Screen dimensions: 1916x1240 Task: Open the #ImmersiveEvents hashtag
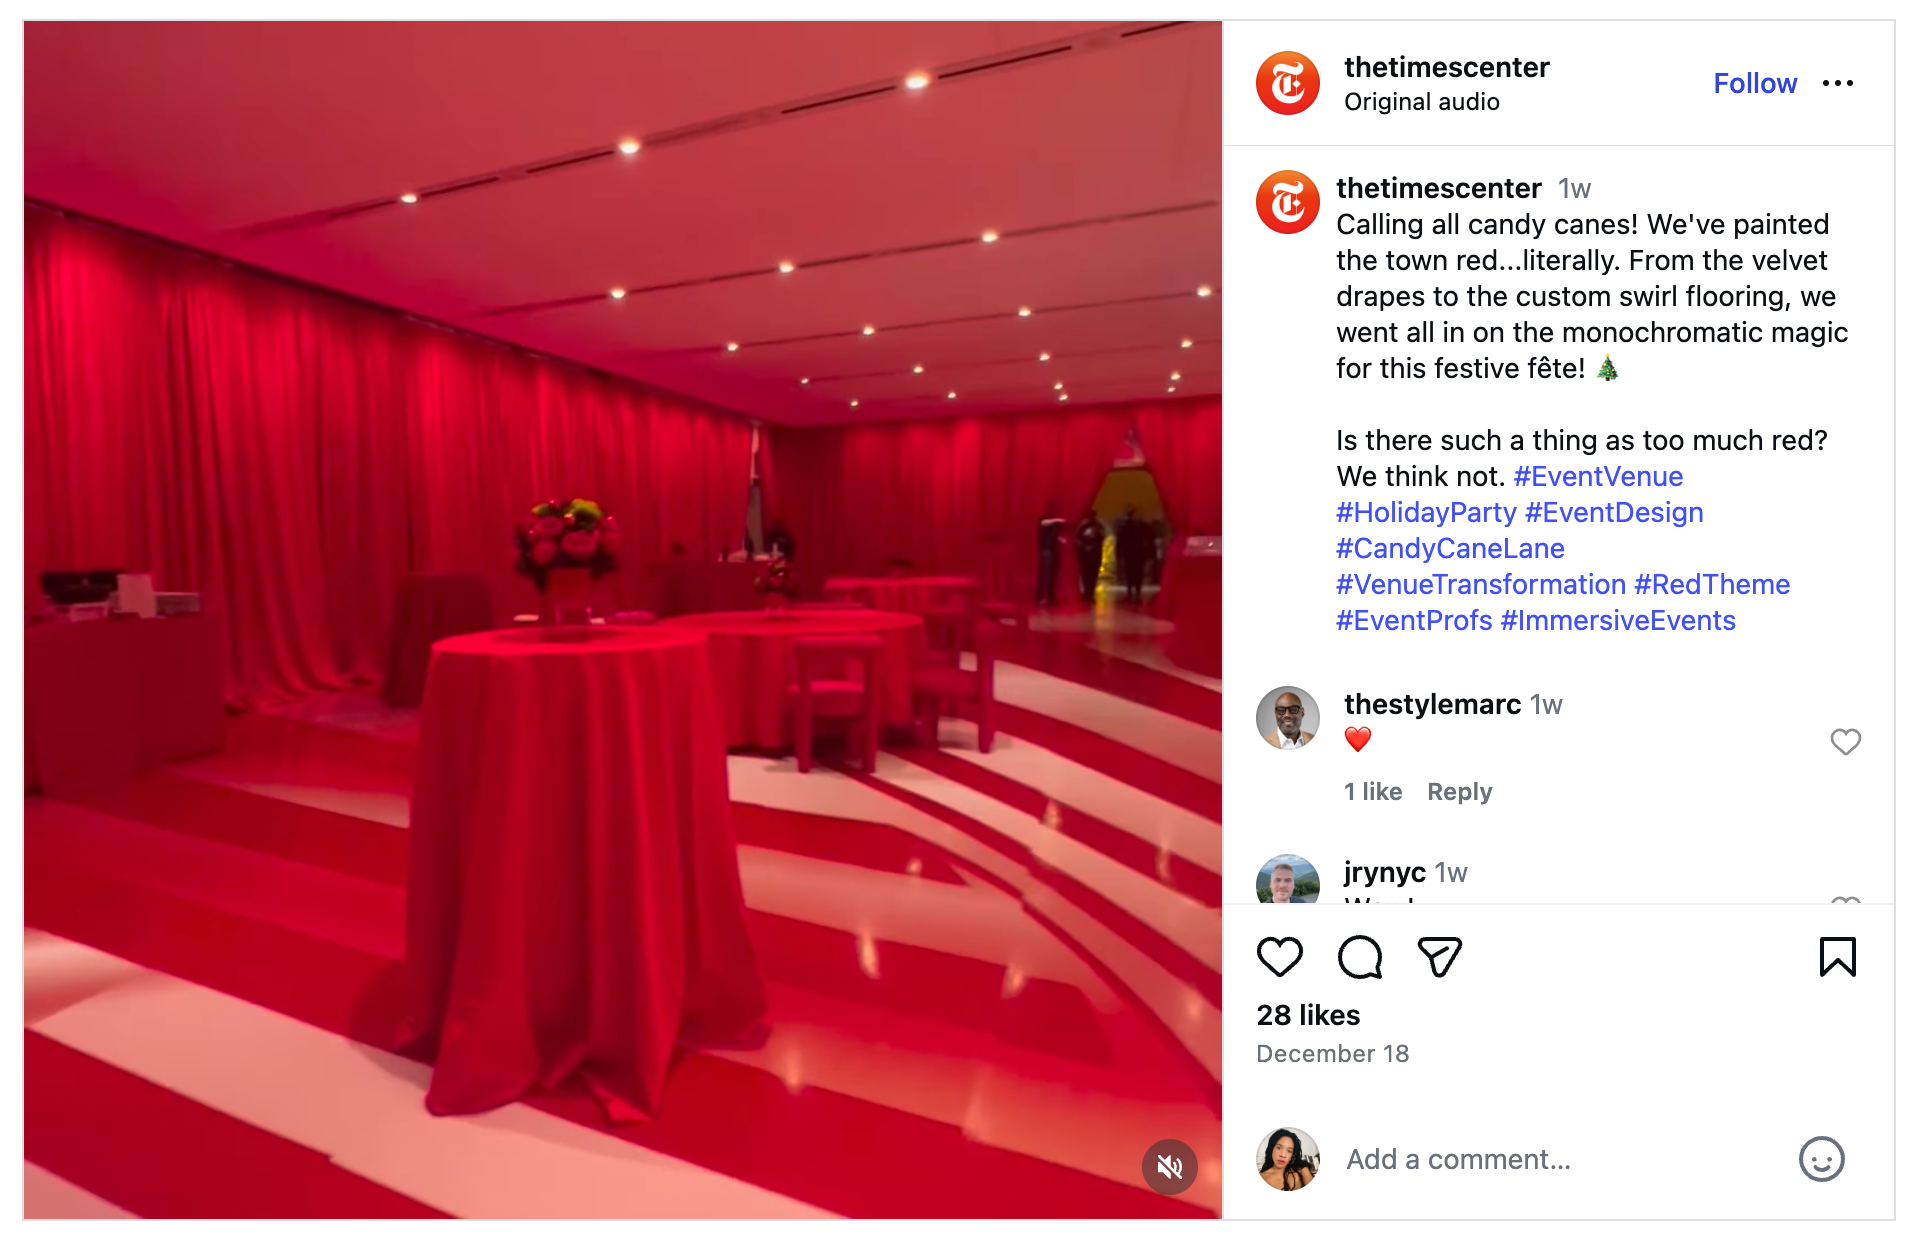[x=1618, y=620]
